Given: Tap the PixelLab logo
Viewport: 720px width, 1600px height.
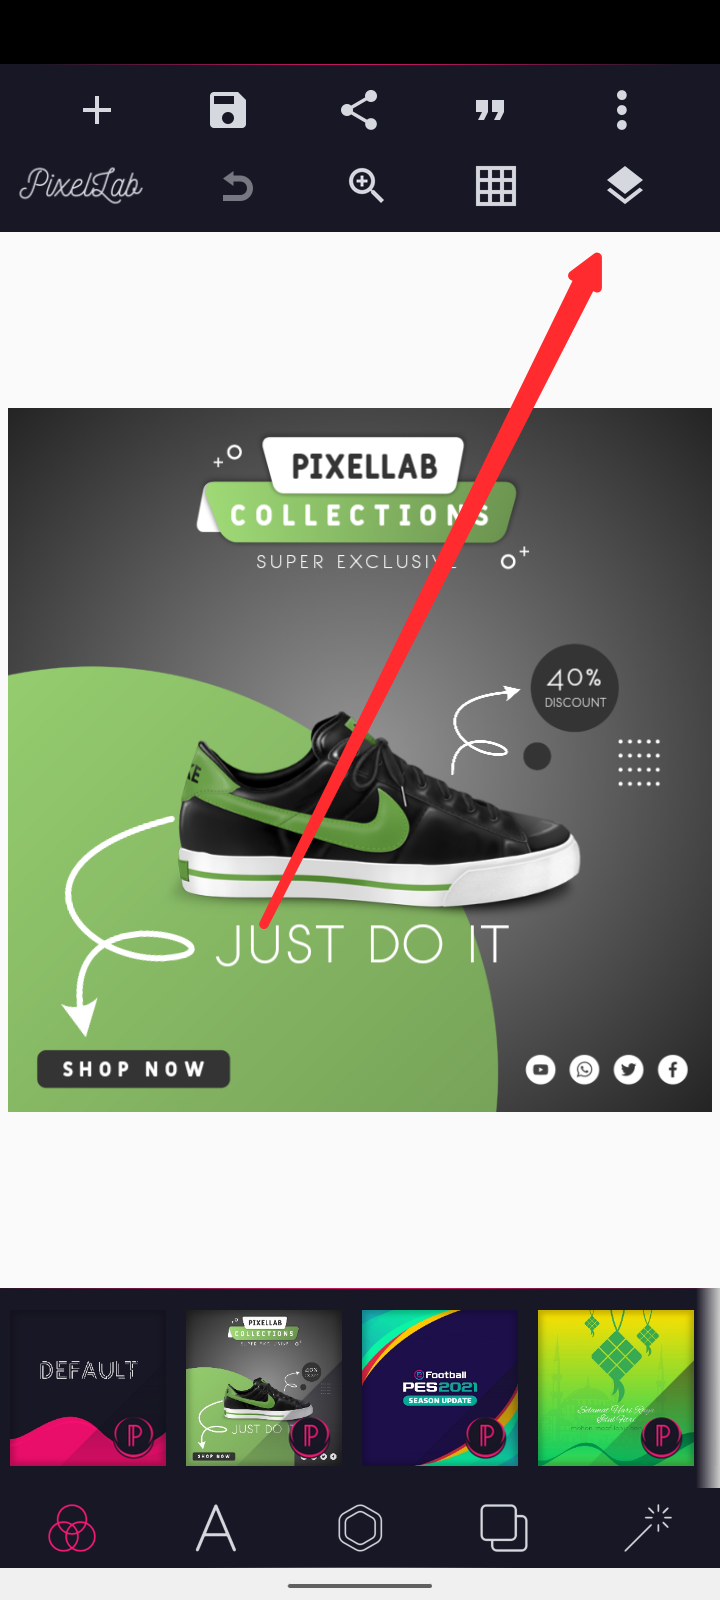Looking at the screenshot, I should pos(81,186).
